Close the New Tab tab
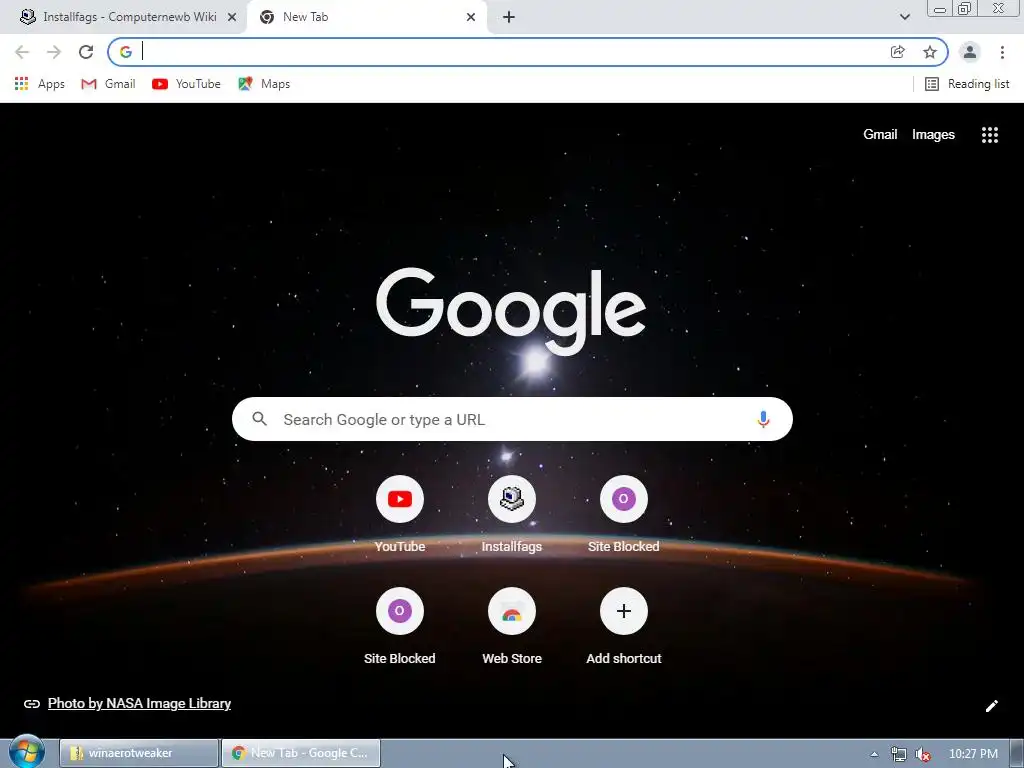The width and height of the screenshot is (1024, 768). tap(471, 18)
